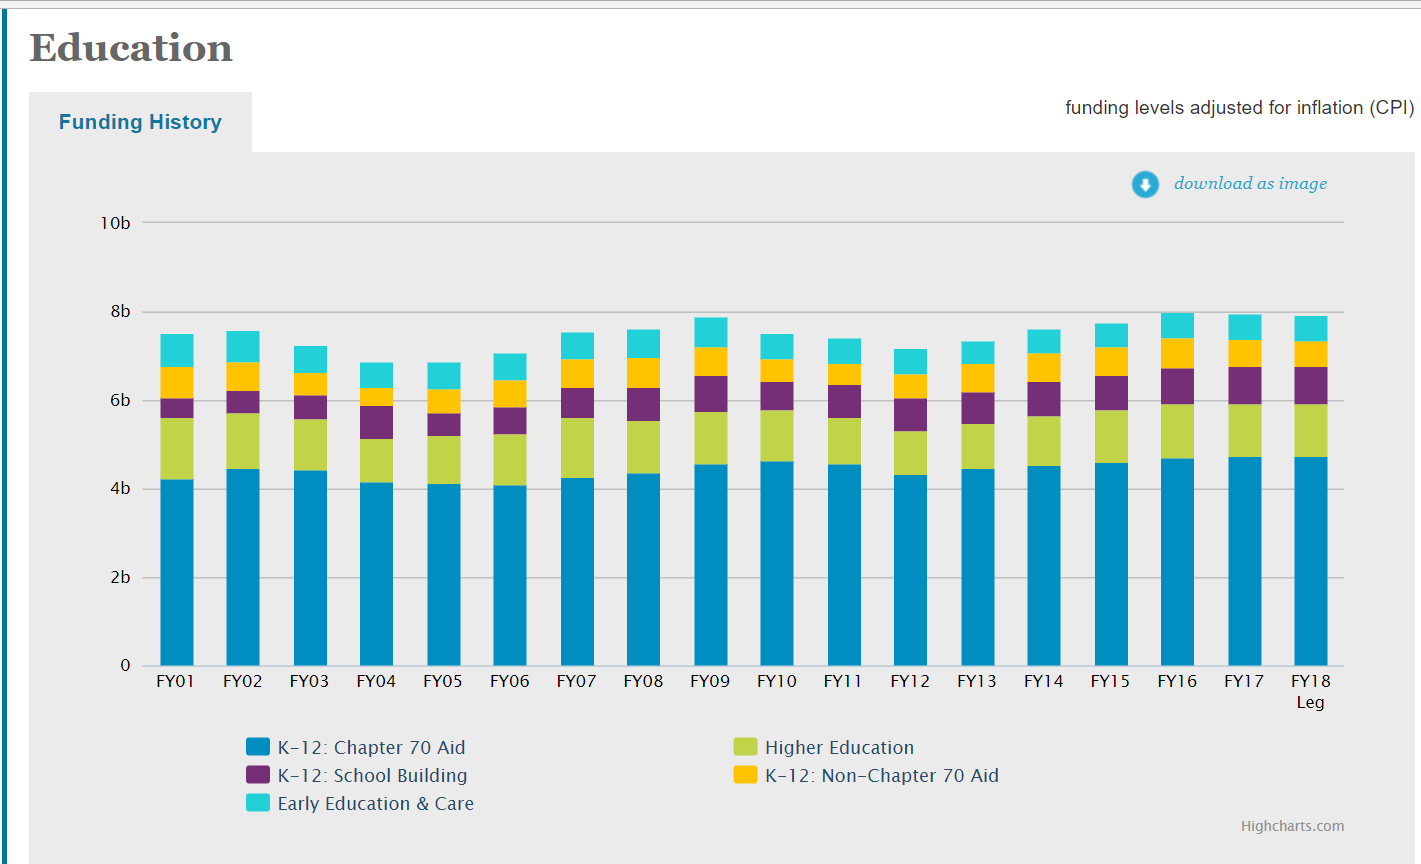
Task: Click yellow Non-Chapter 70 Aid legend swatch
Action: point(745,775)
